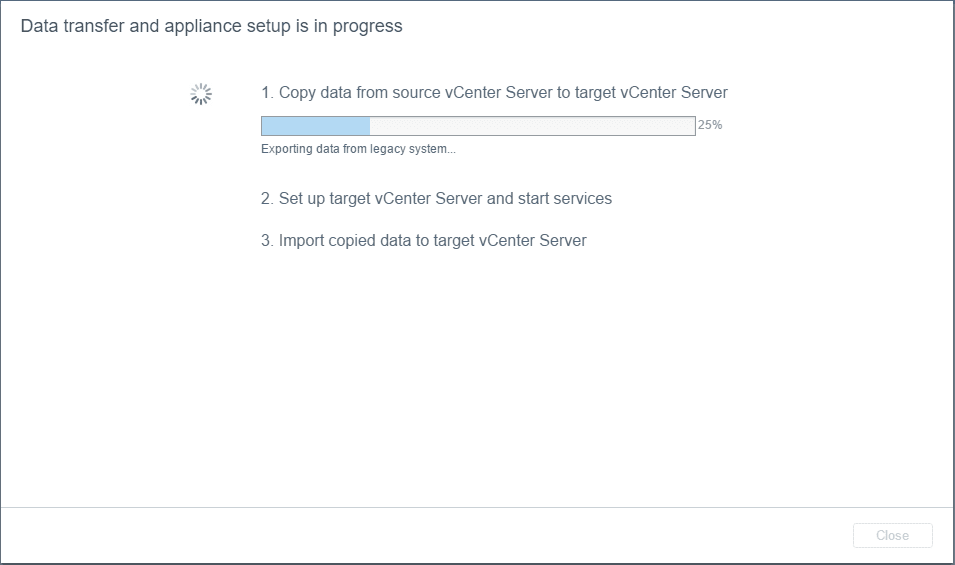Click the number 1 of the first step
955x565 pixels.
pyautogui.click(x=267, y=93)
